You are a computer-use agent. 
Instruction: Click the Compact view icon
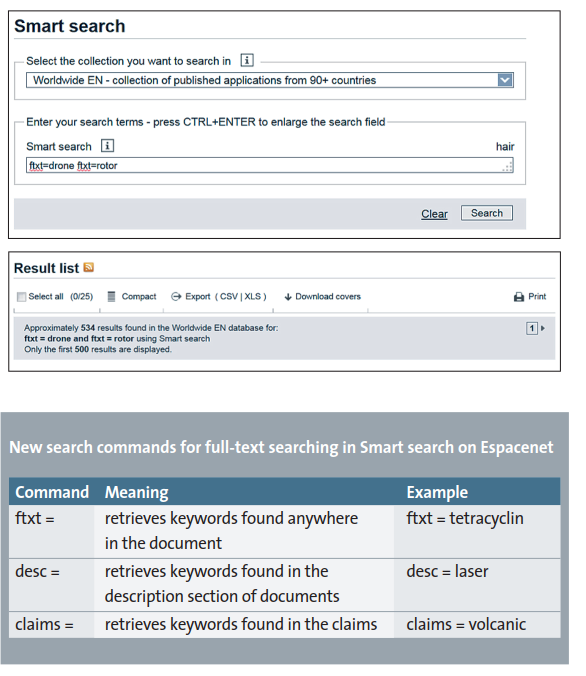[111, 296]
